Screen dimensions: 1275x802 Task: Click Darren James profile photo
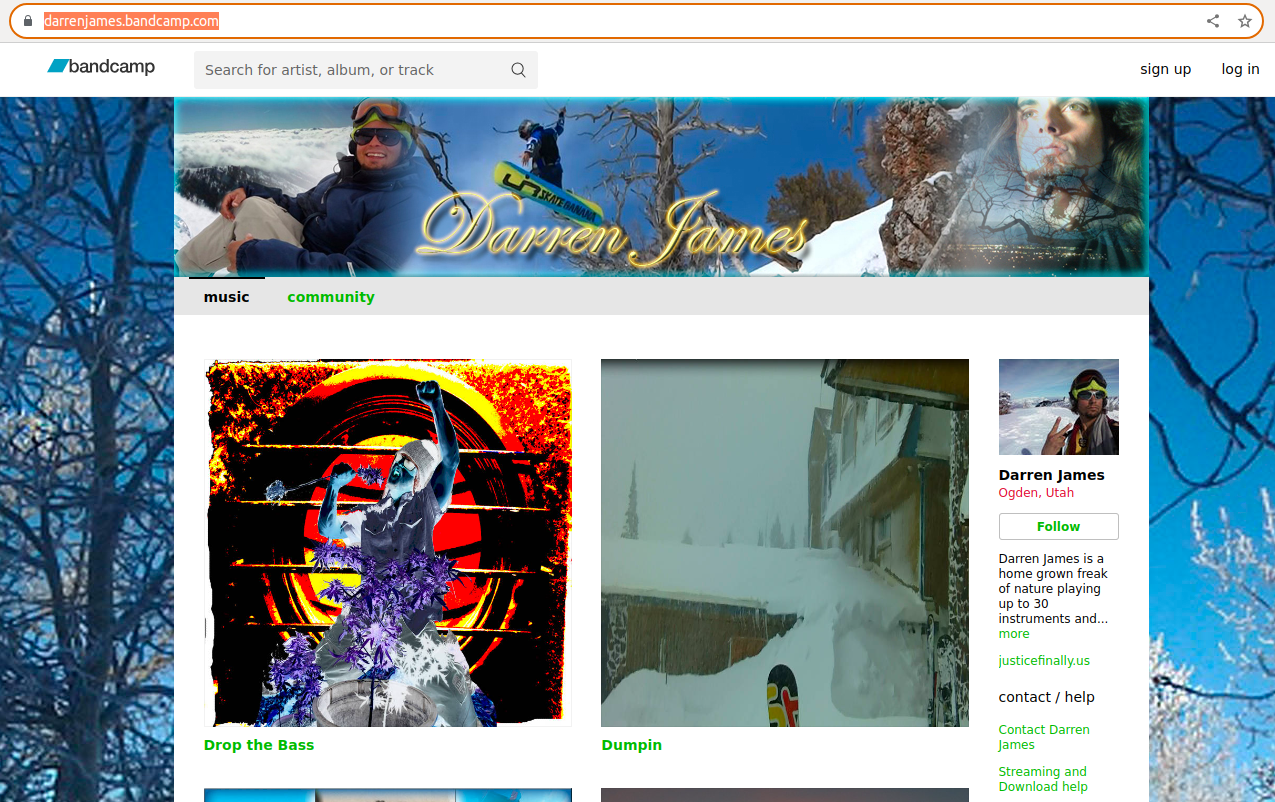click(1058, 407)
